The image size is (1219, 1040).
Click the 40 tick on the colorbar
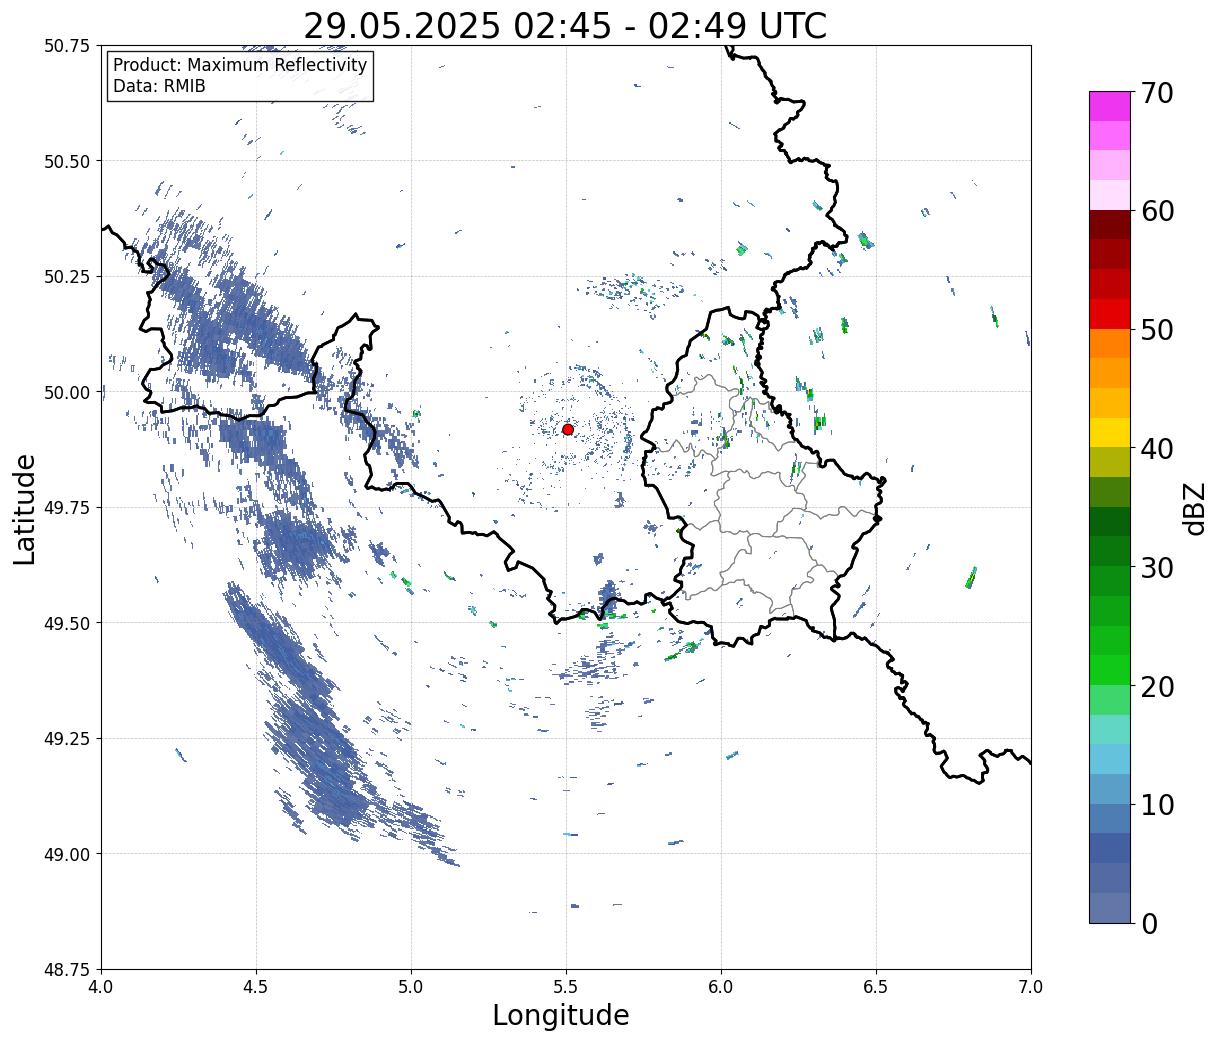[1157, 448]
